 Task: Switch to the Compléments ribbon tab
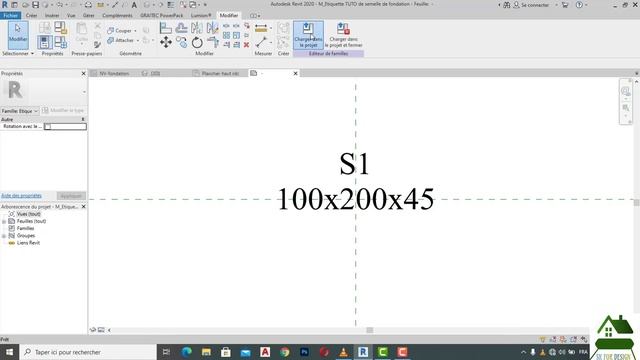pos(117,16)
